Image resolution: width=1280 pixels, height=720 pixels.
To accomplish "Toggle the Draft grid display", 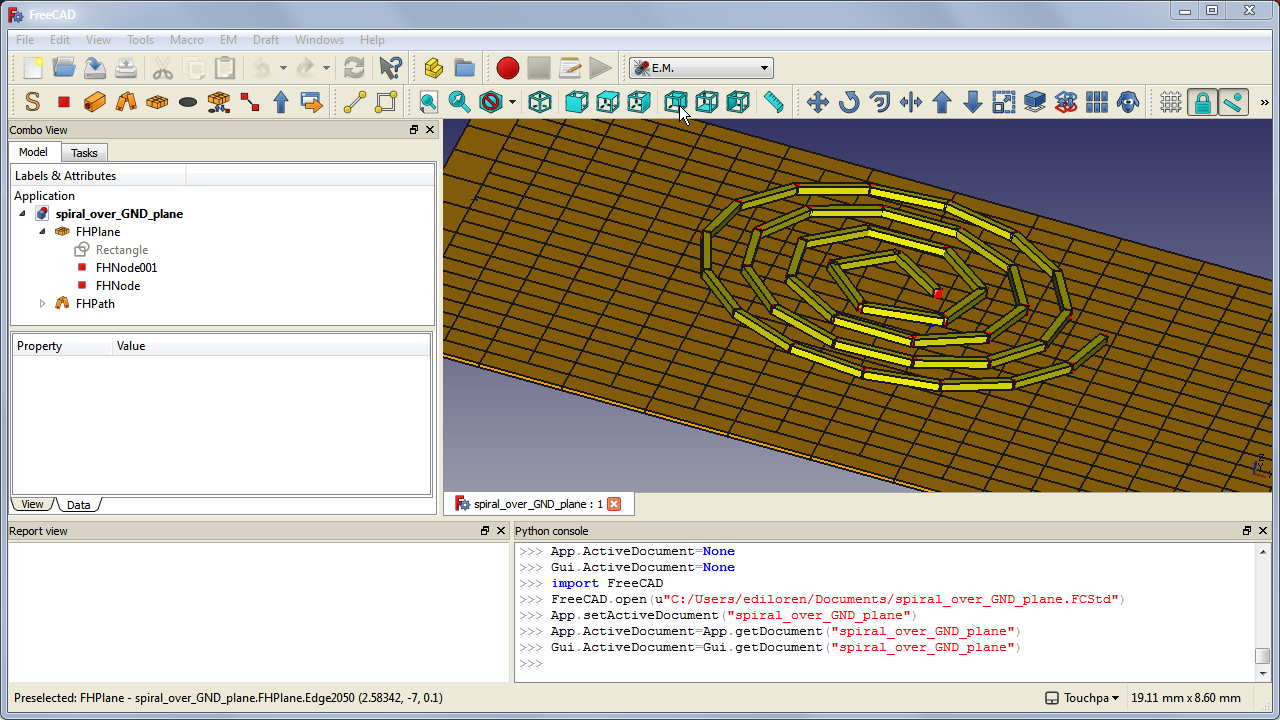I will (1171, 102).
